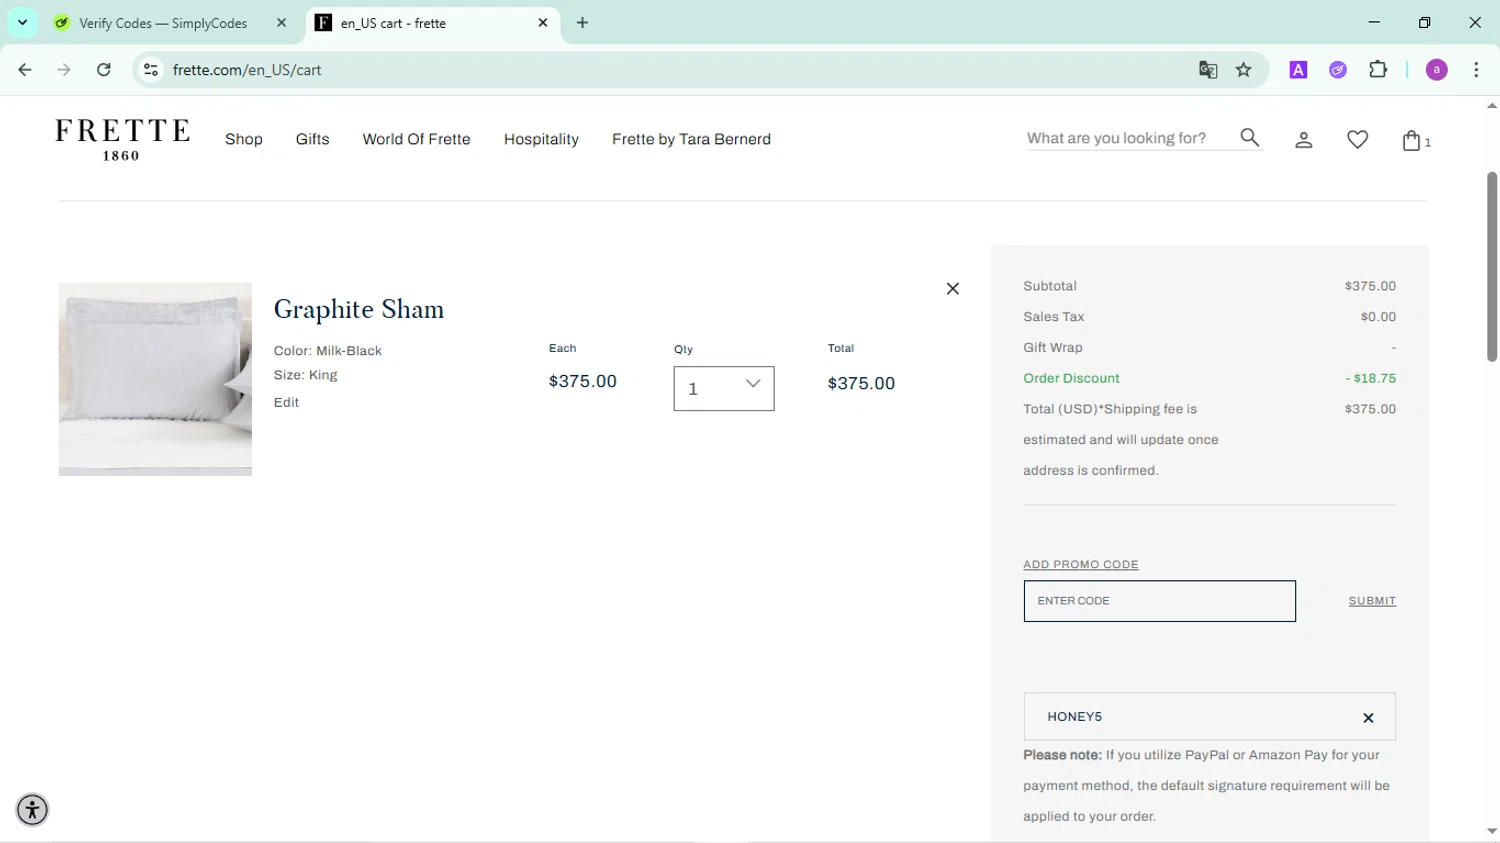Go back to previous page
Screen dimensions: 1500x843
(25, 70)
